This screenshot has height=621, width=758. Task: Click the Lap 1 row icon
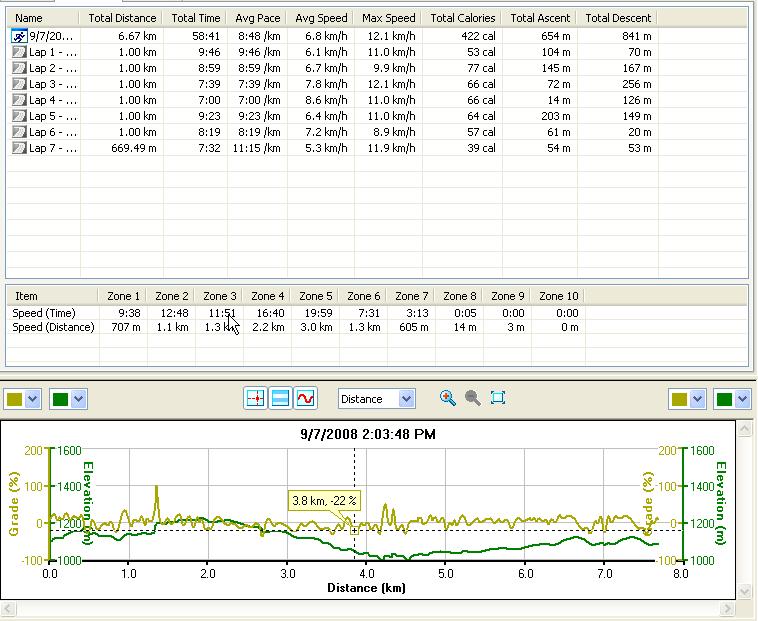(x=19, y=52)
